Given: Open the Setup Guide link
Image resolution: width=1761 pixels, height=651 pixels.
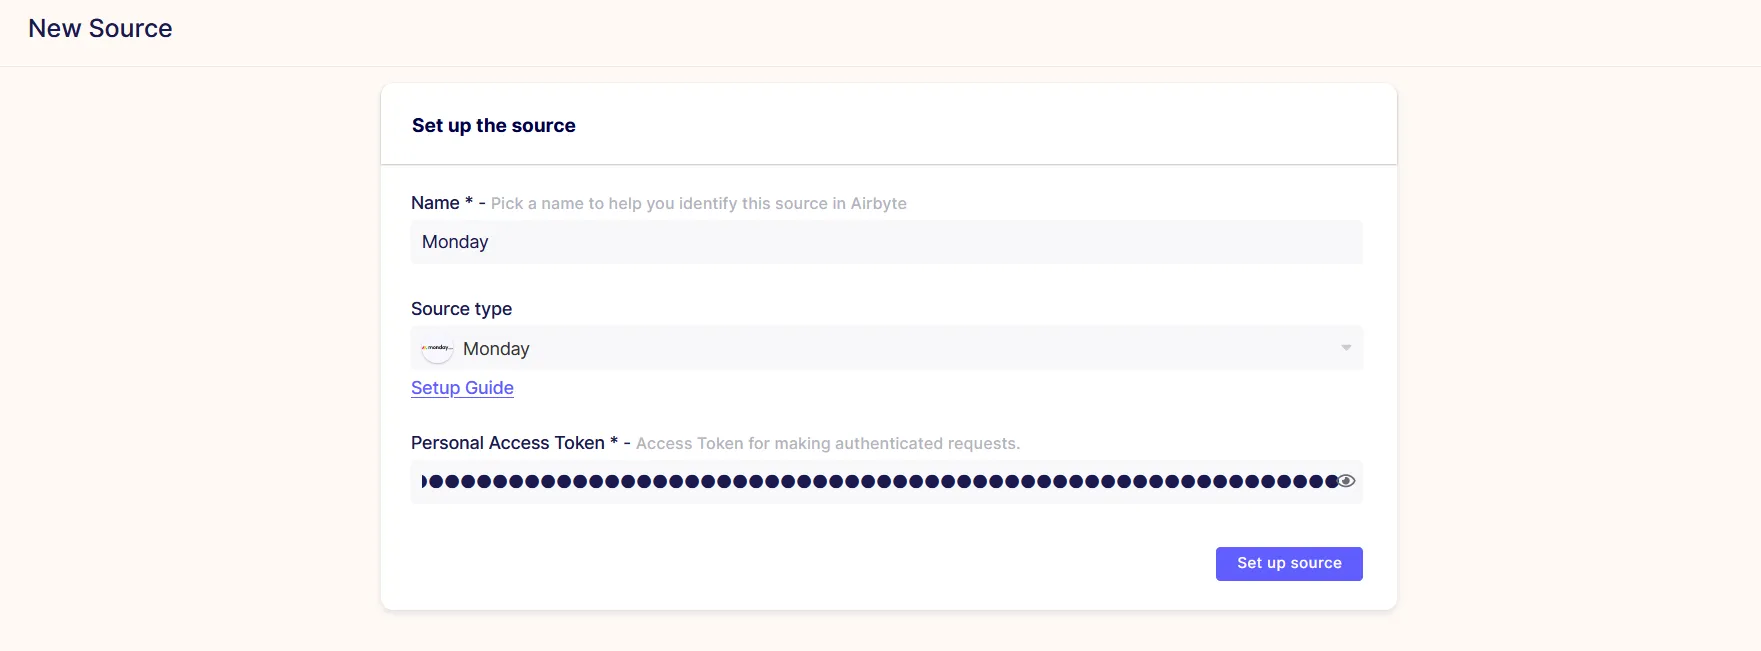Looking at the screenshot, I should pos(462,388).
